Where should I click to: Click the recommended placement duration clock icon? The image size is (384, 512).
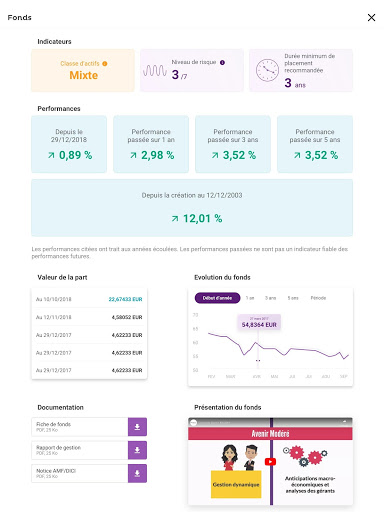click(x=267, y=70)
